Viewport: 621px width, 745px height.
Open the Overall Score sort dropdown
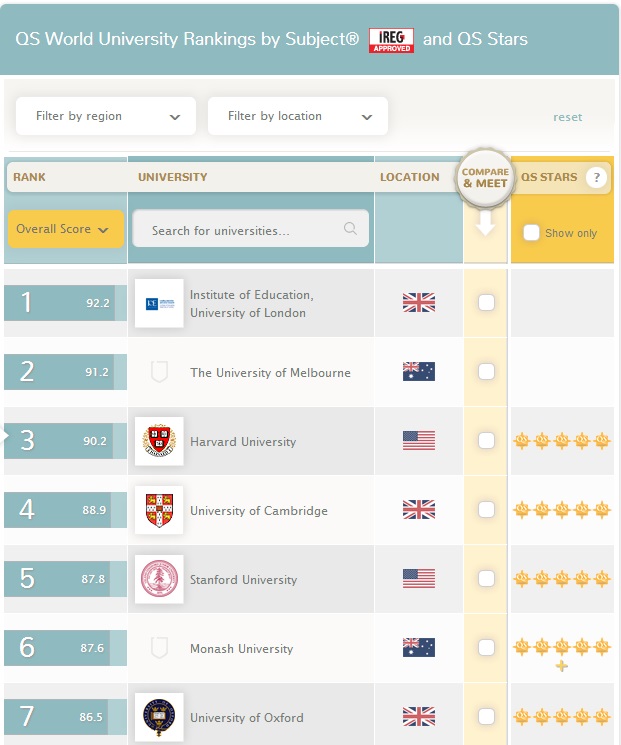pyautogui.click(x=65, y=229)
